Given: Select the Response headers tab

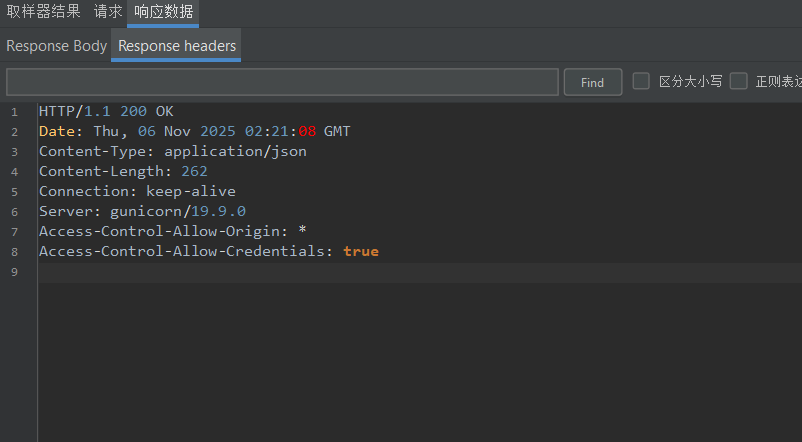Looking at the screenshot, I should [x=177, y=46].
